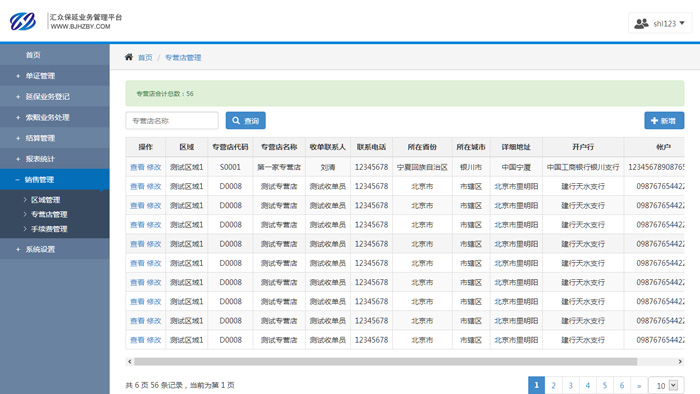Click the 专营店名称 search input field
This screenshot has width=700, height=394.
pyautogui.click(x=172, y=120)
